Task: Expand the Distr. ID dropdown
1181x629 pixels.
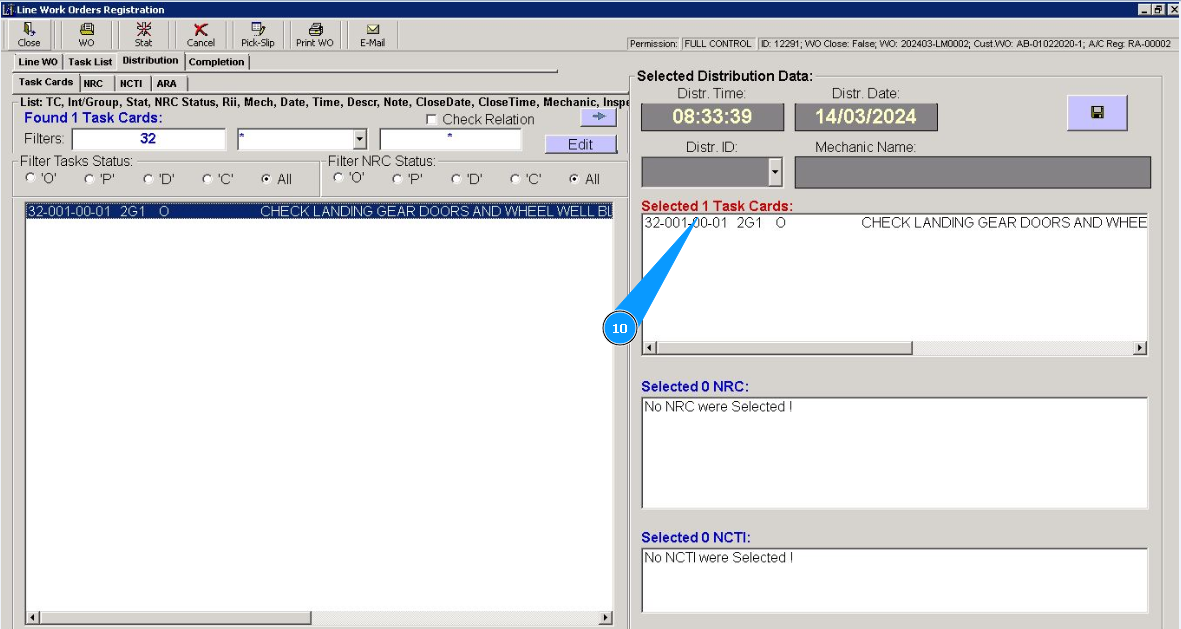Action: click(775, 173)
